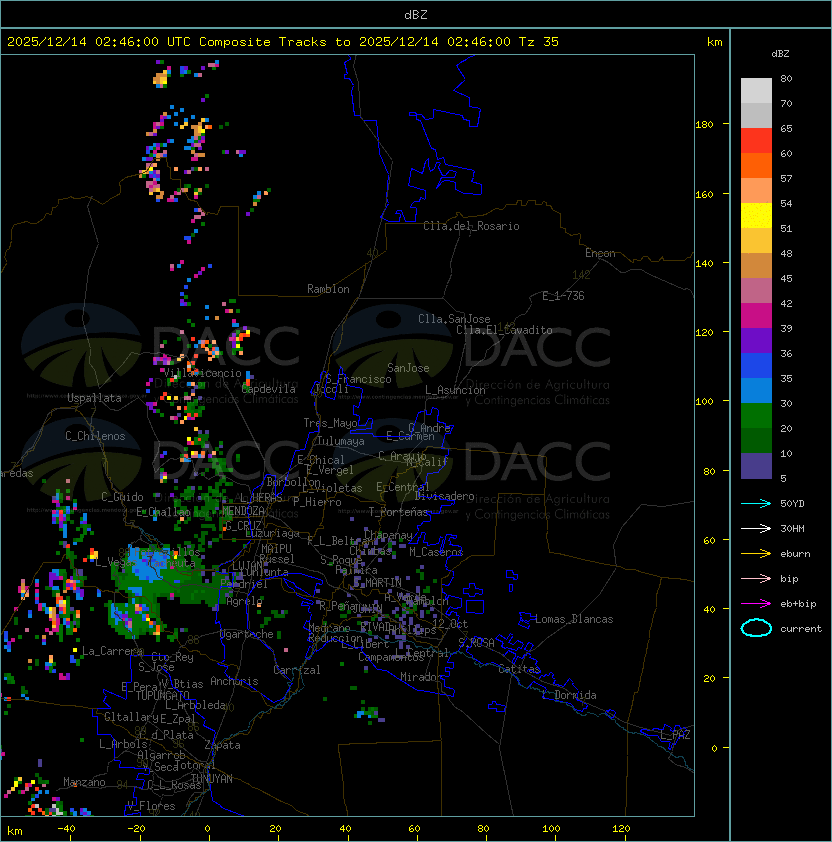
Task: Click the 'Uspallata' place label on map
Action: click(x=94, y=398)
